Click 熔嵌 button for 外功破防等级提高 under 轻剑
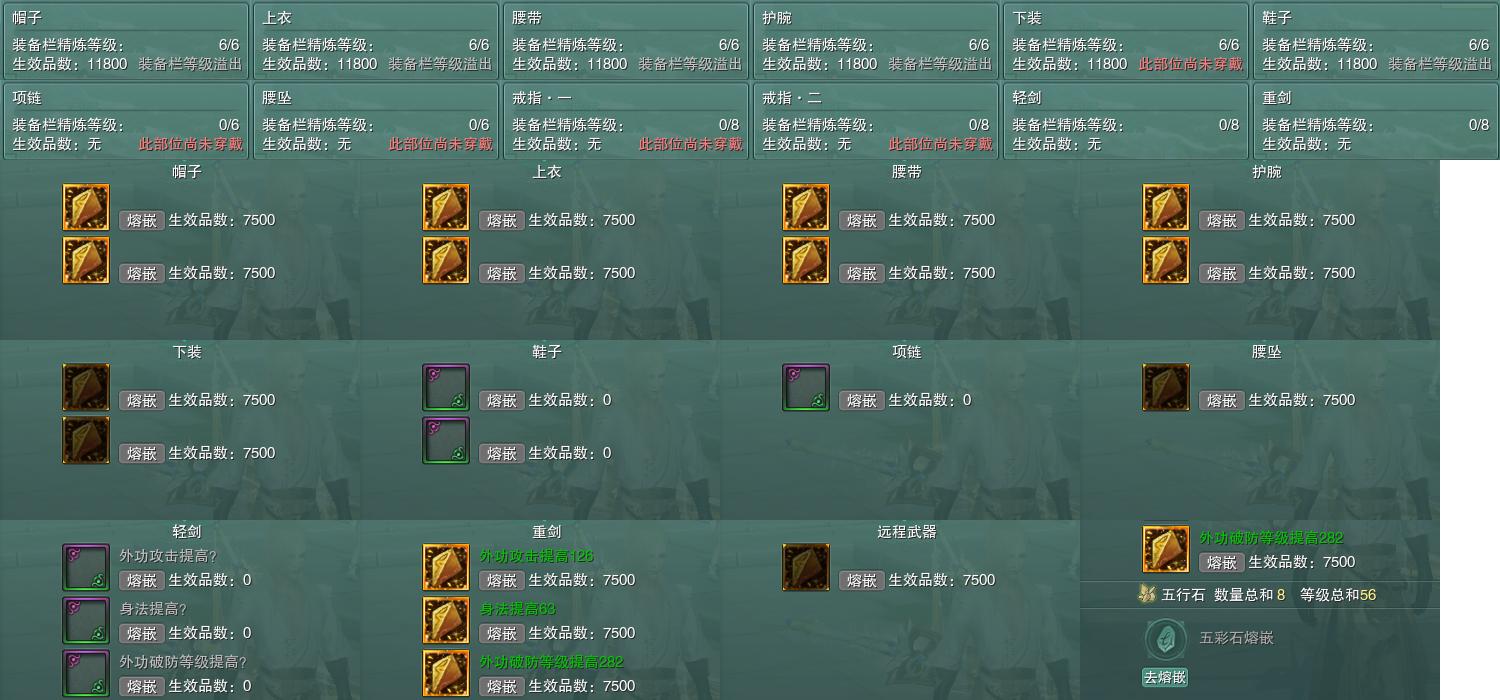 (x=141, y=686)
